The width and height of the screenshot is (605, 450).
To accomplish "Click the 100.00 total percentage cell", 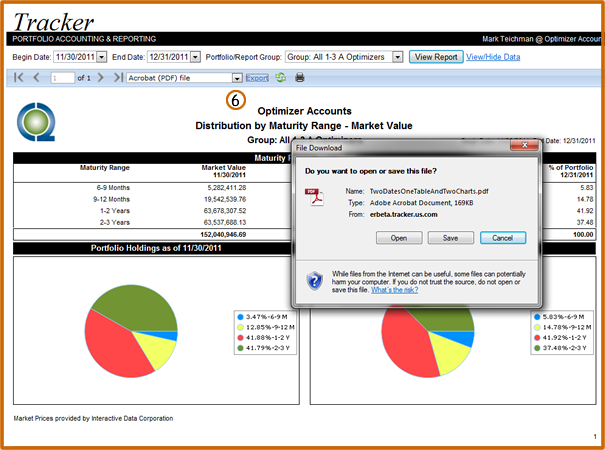I will pos(583,235).
